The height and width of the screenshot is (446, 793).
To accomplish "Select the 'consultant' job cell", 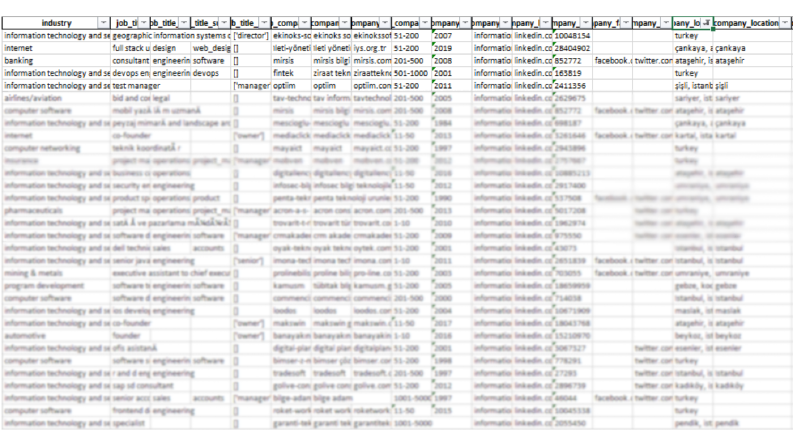I will point(131,61).
